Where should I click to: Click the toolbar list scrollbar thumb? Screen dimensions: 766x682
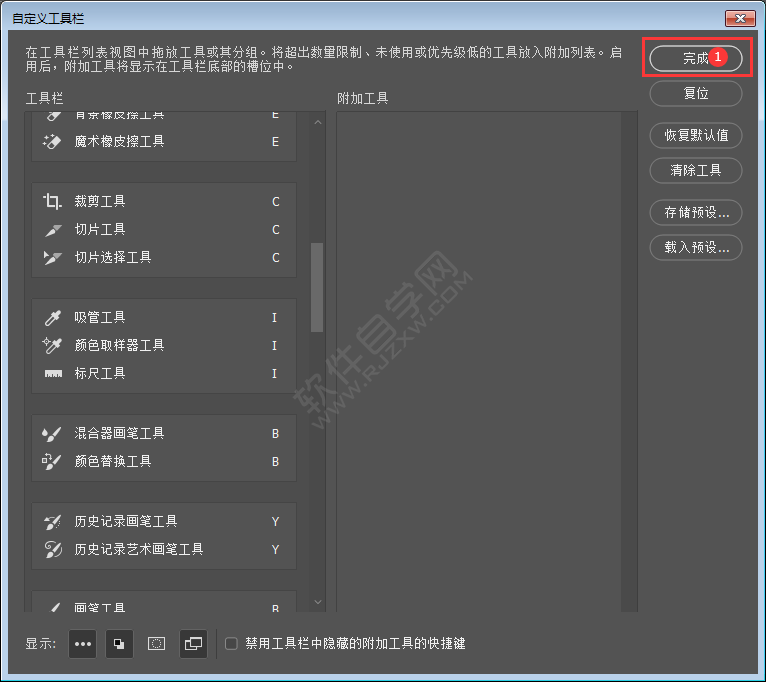[x=317, y=287]
